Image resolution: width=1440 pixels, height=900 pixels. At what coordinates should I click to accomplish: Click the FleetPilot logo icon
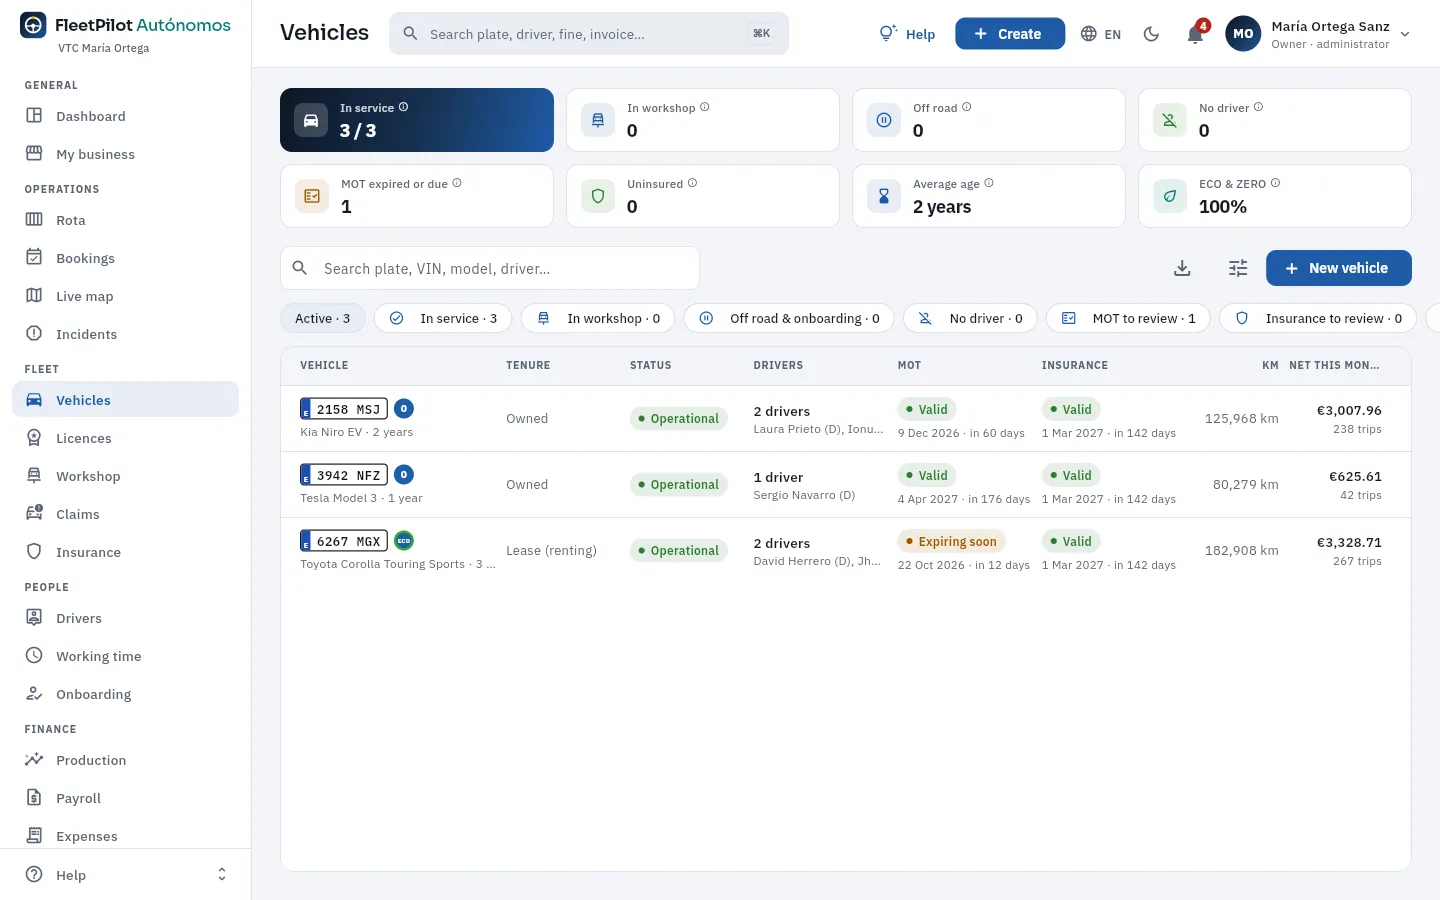33,25
